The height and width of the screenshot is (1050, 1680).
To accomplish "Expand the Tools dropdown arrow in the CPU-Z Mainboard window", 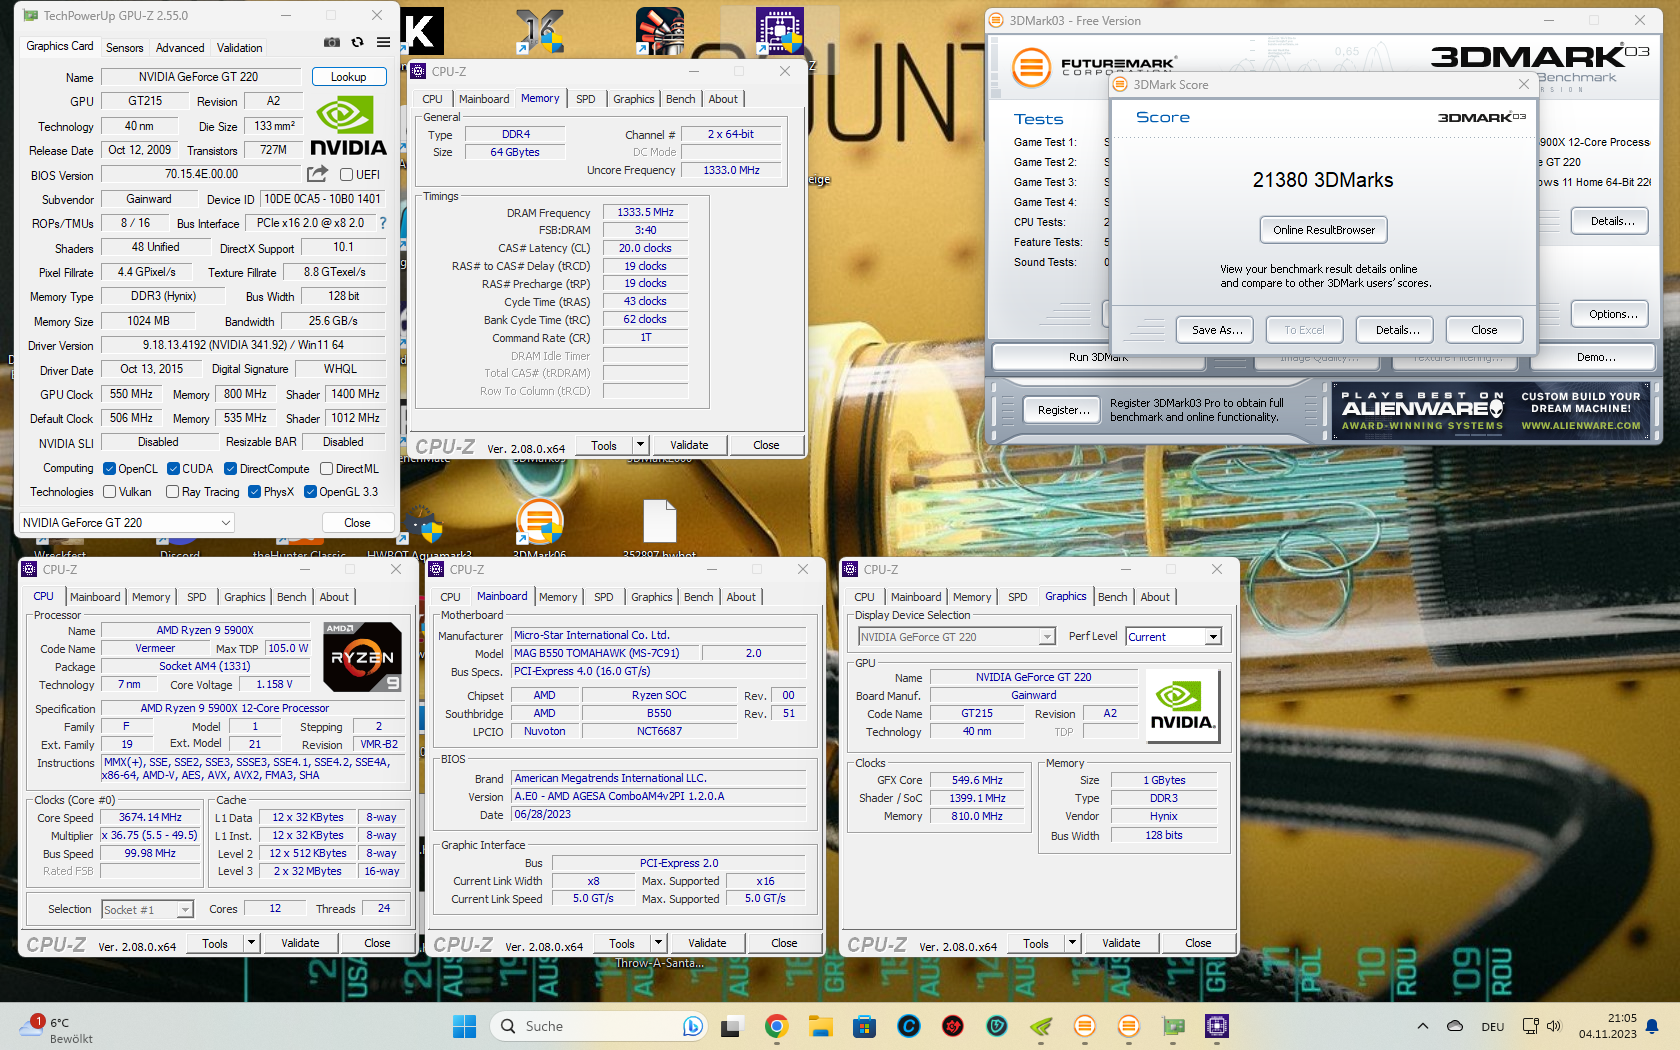I will click(x=658, y=943).
